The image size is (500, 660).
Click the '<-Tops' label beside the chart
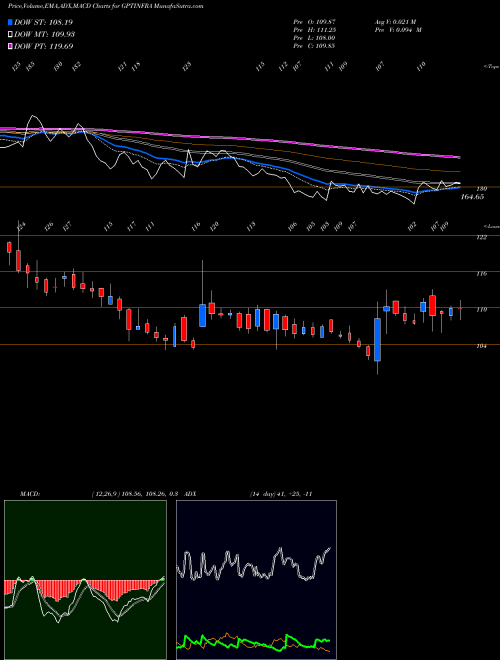492,67
